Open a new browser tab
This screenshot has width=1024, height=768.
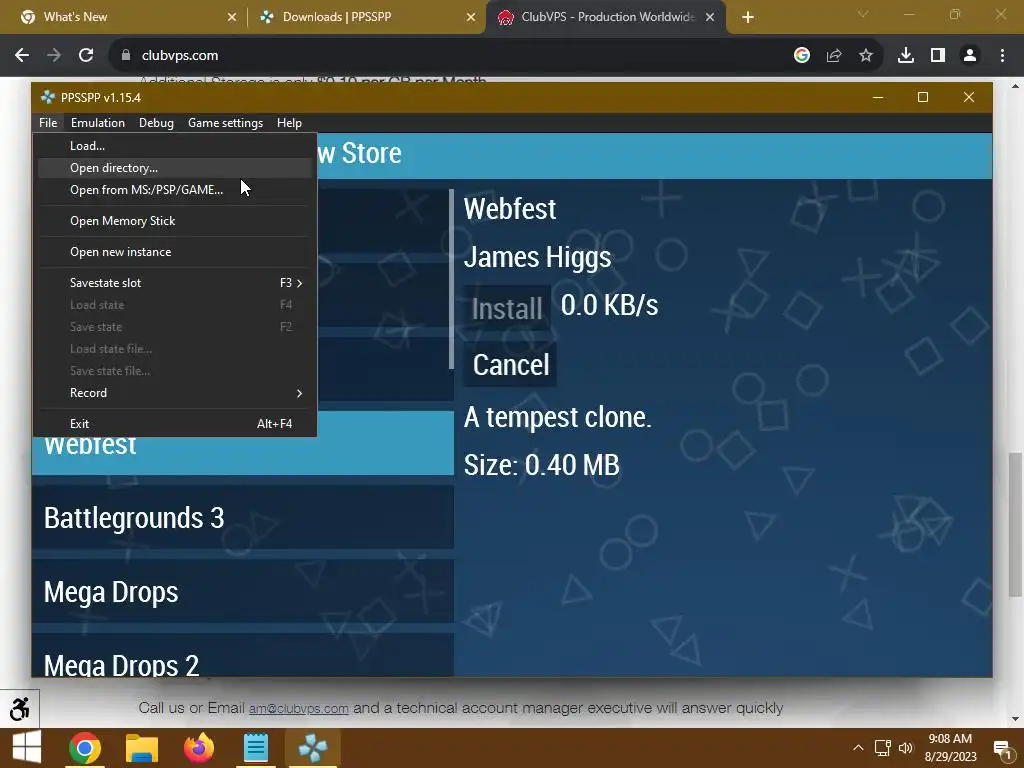pos(748,18)
